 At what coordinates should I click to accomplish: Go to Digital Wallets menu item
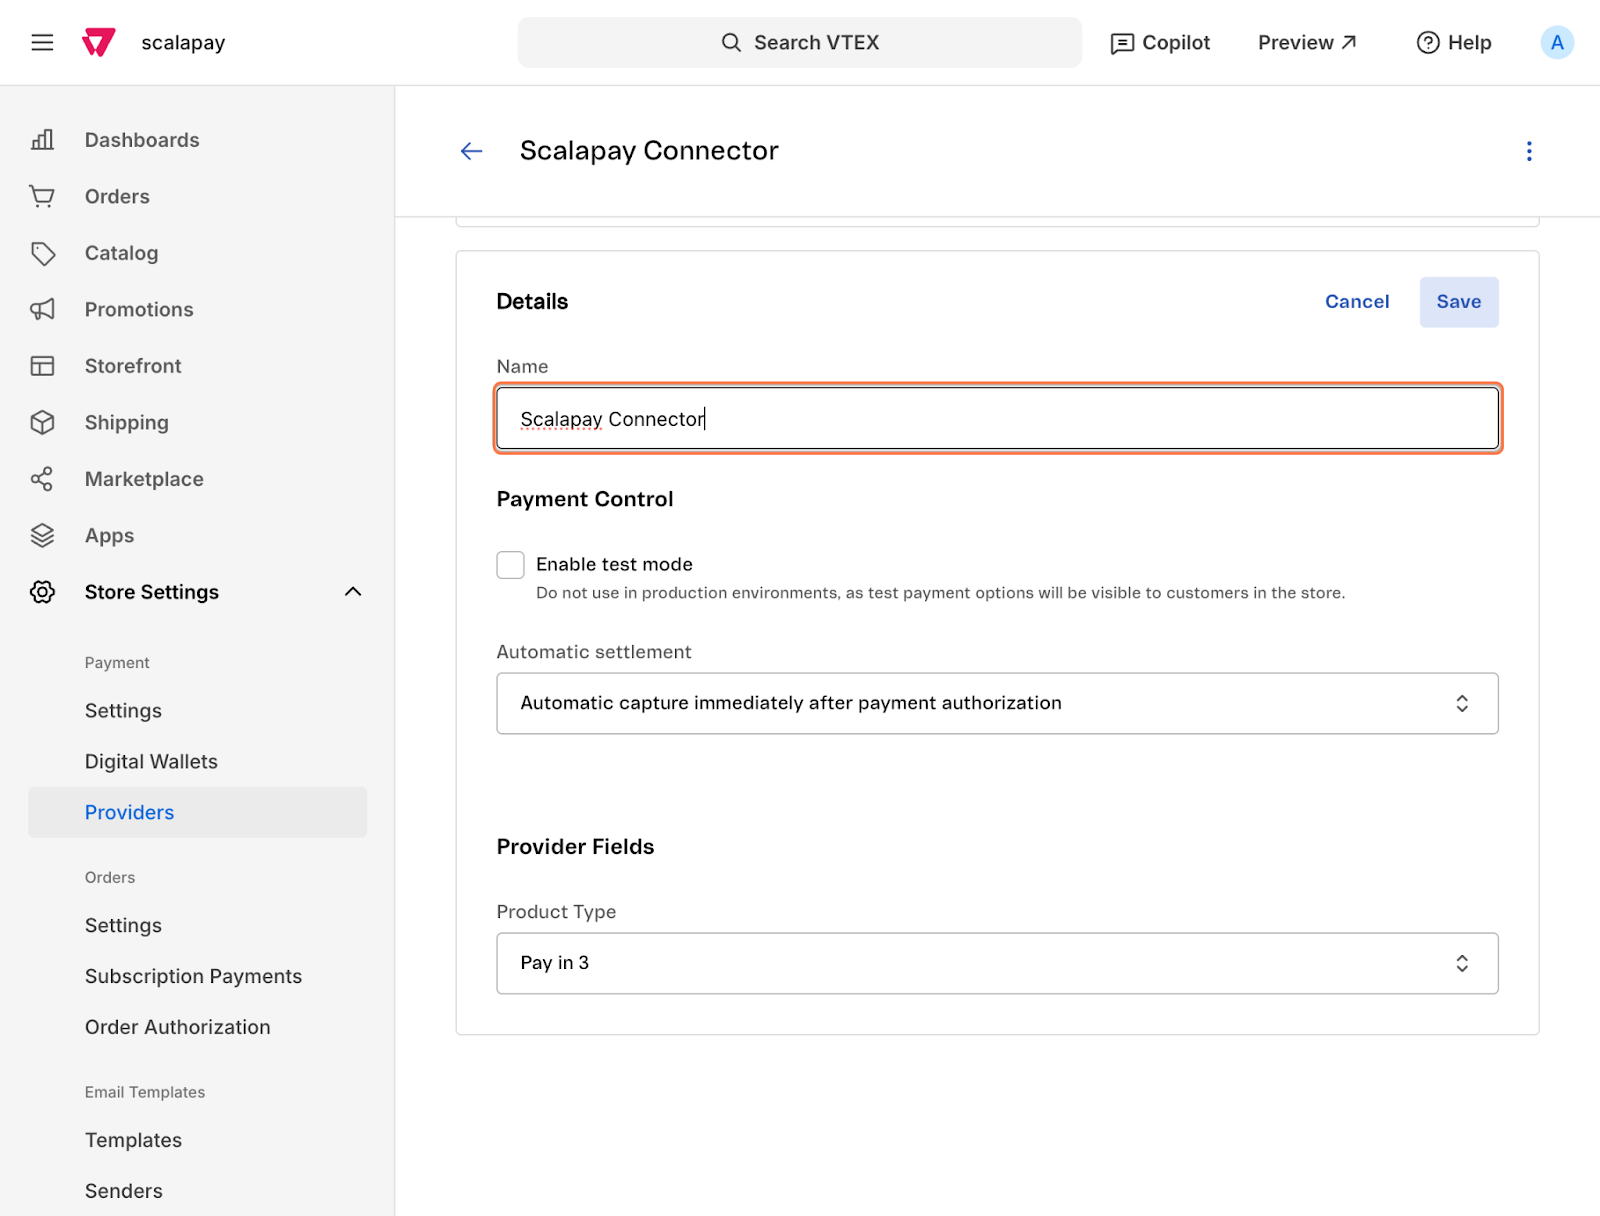tap(151, 762)
